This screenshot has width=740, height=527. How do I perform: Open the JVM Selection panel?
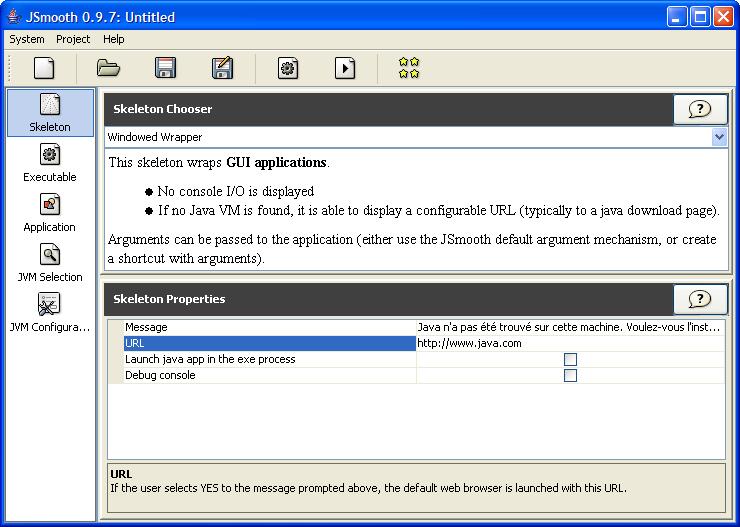click(x=50, y=262)
